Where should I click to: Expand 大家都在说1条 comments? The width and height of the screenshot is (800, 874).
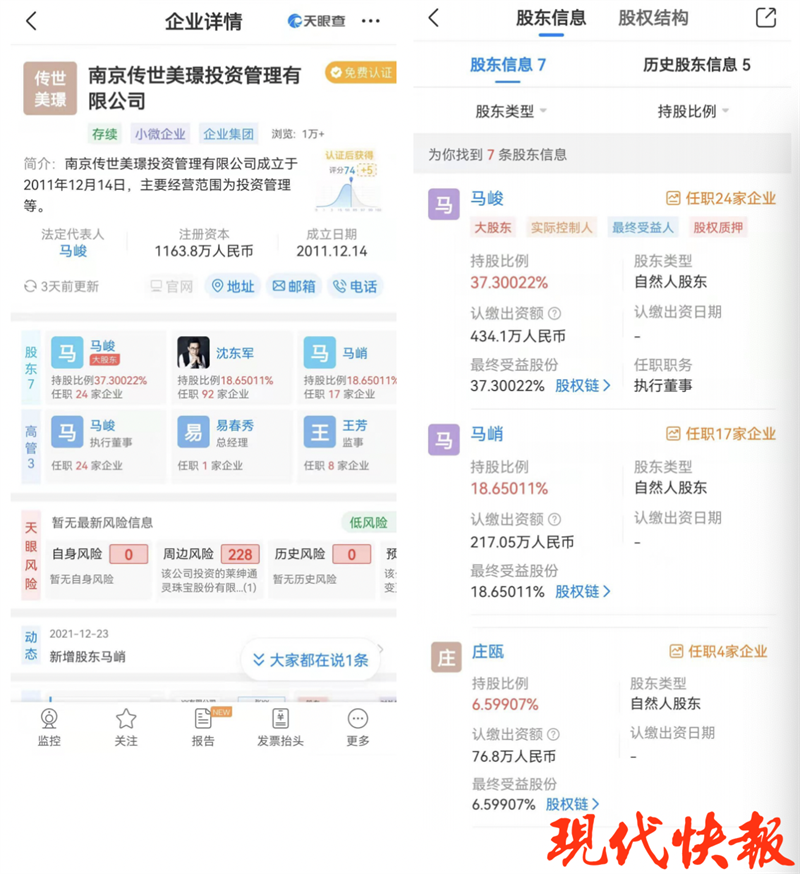[x=311, y=660]
